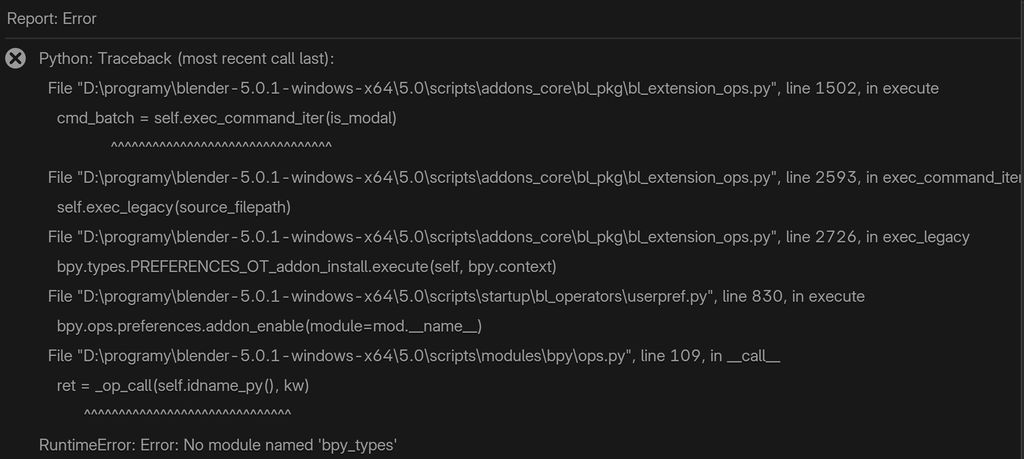Click the file path line ending 'in exec_command_iter'
The image size is (1024, 459).
(535, 178)
